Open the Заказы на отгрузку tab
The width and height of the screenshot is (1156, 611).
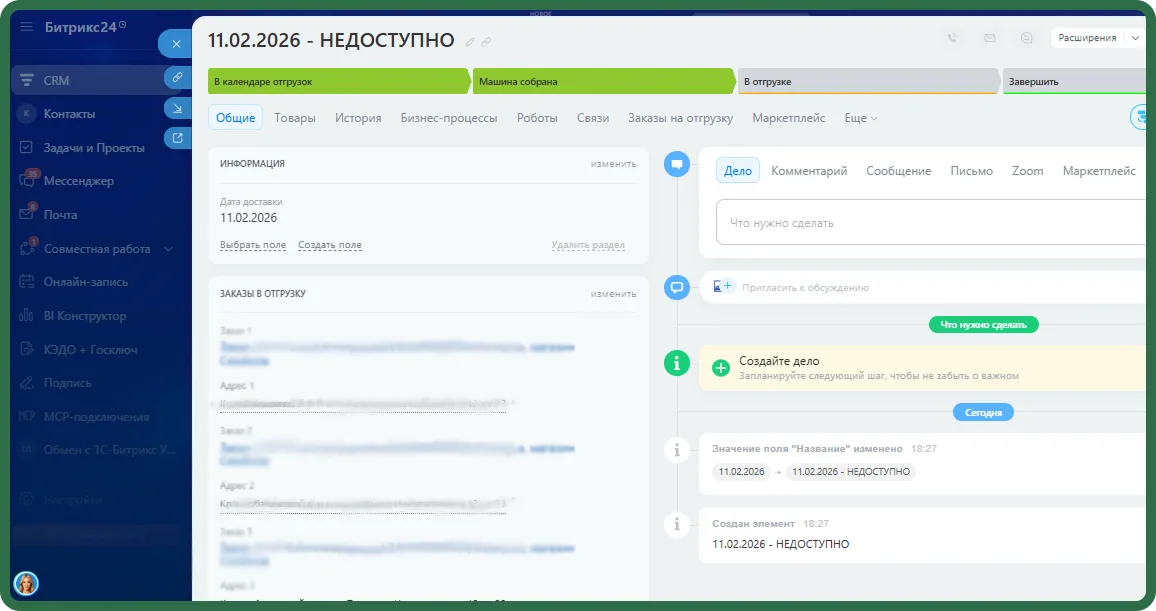[x=680, y=118]
